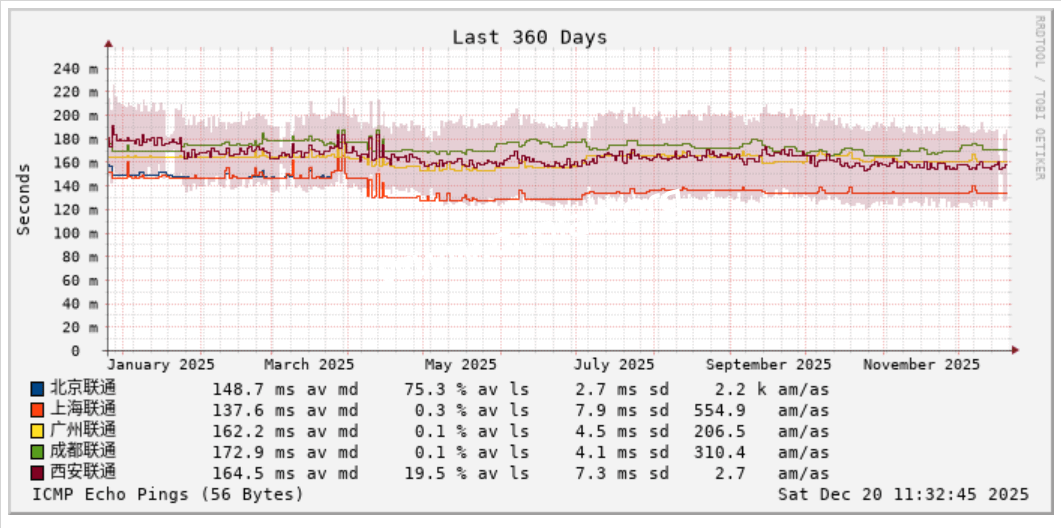Click the orange 上海联通 legend swatch
This screenshot has width=1061, height=528.
[x=38, y=410]
